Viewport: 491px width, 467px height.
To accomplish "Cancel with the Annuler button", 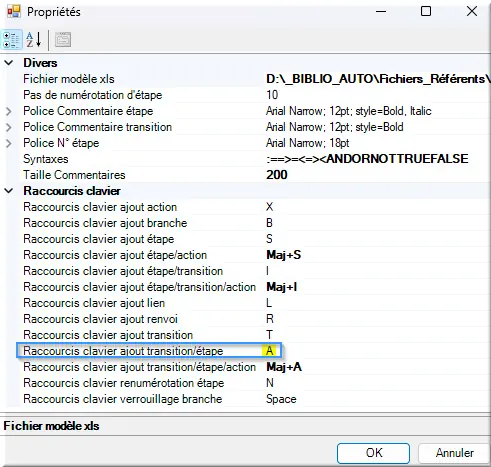I will pyautogui.click(x=454, y=453).
